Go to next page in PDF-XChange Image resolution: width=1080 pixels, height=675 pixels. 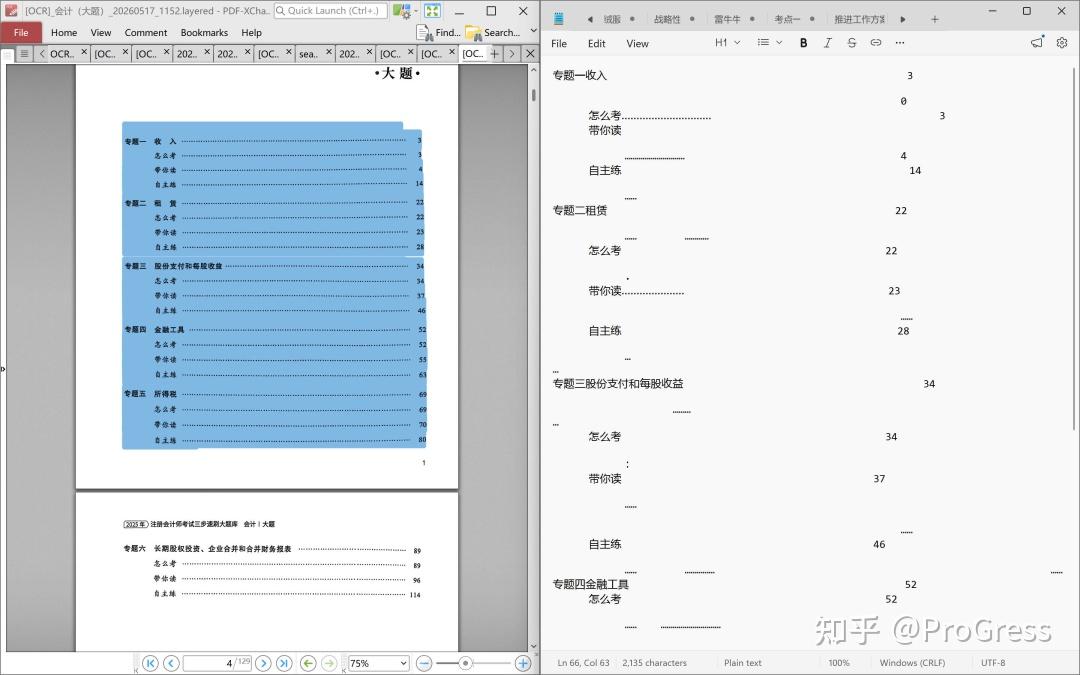click(x=262, y=663)
